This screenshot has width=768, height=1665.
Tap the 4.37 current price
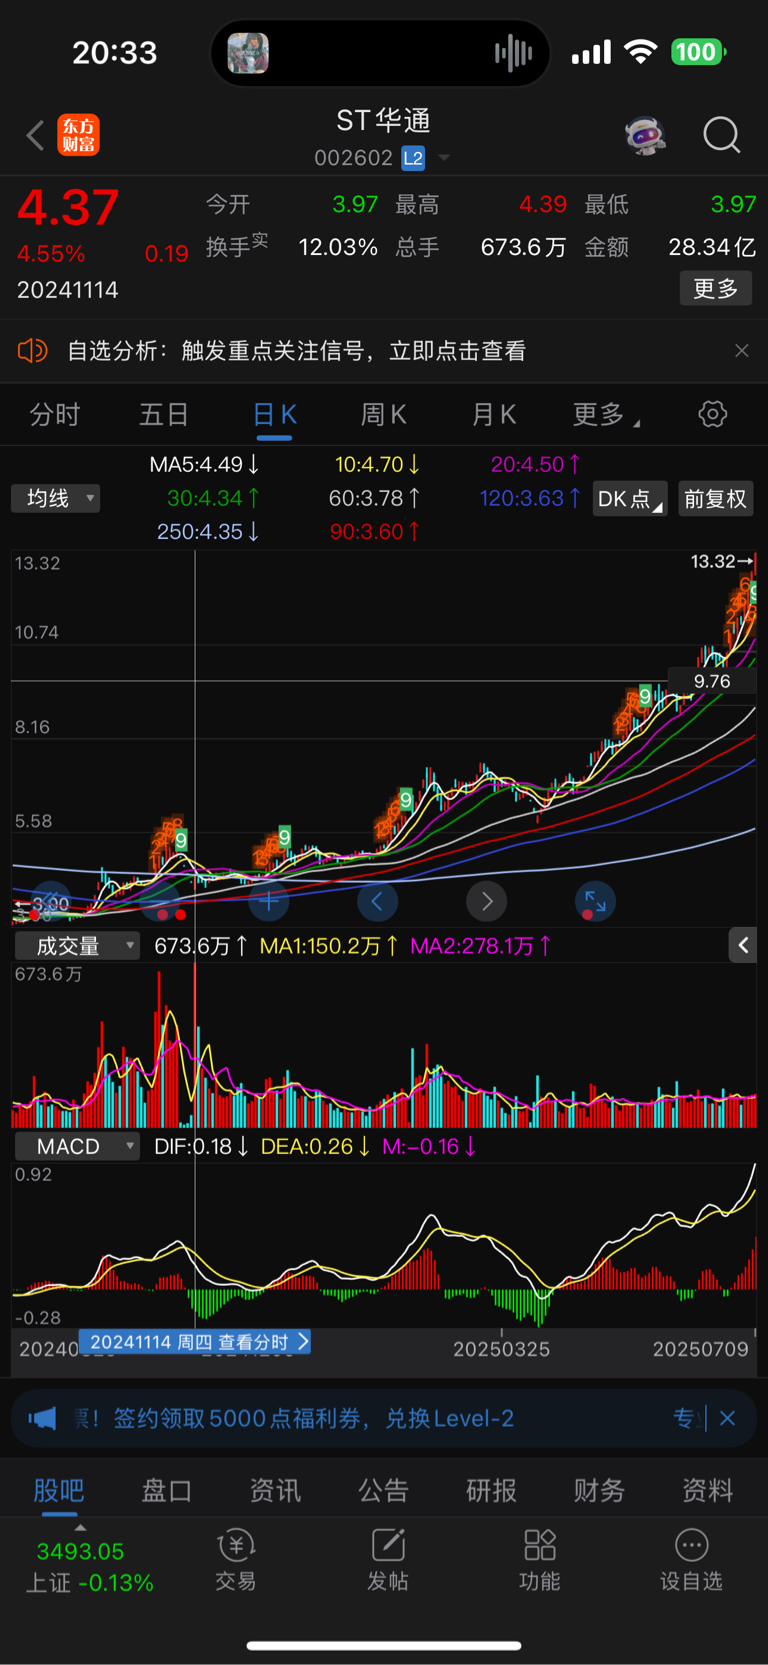click(x=68, y=208)
